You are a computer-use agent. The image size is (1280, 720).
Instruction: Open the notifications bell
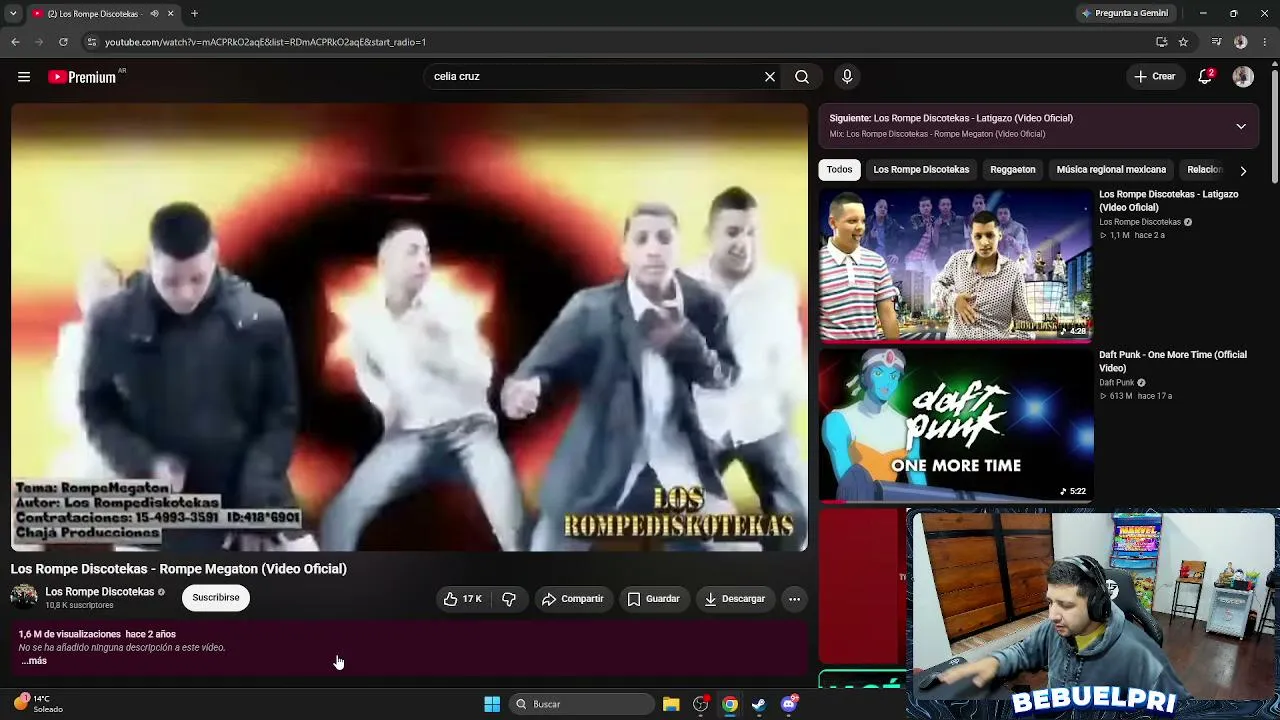point(1206,77)
